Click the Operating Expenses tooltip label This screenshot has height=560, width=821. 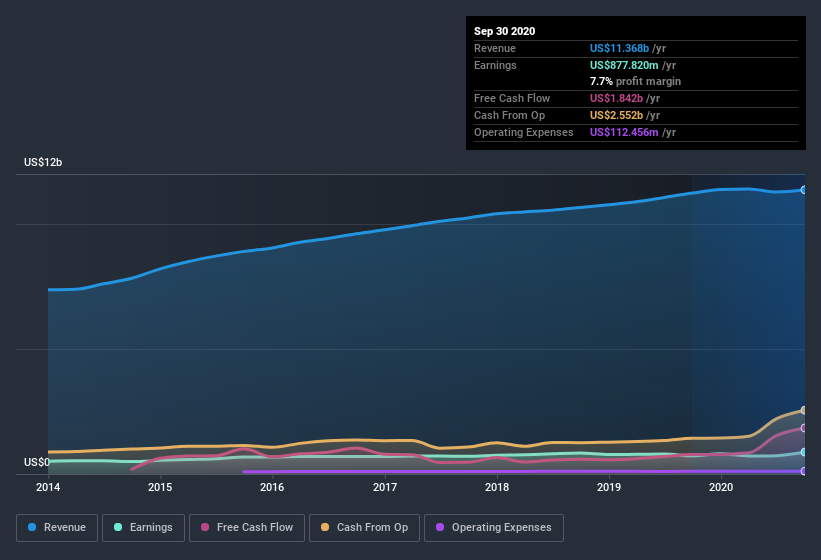tap(523, 132)
